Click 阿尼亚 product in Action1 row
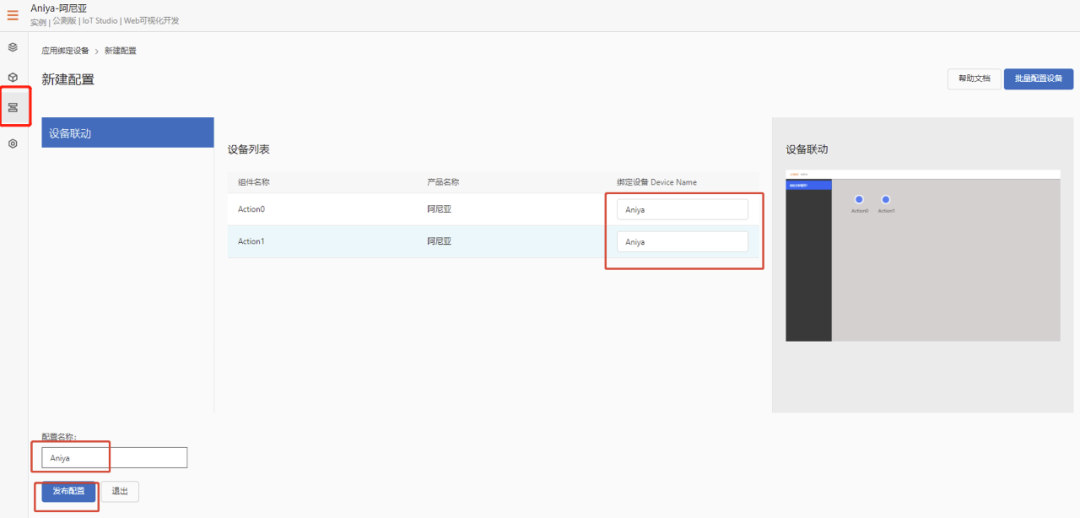Viewport: 1080px width, 518px height. pos(439,242)
